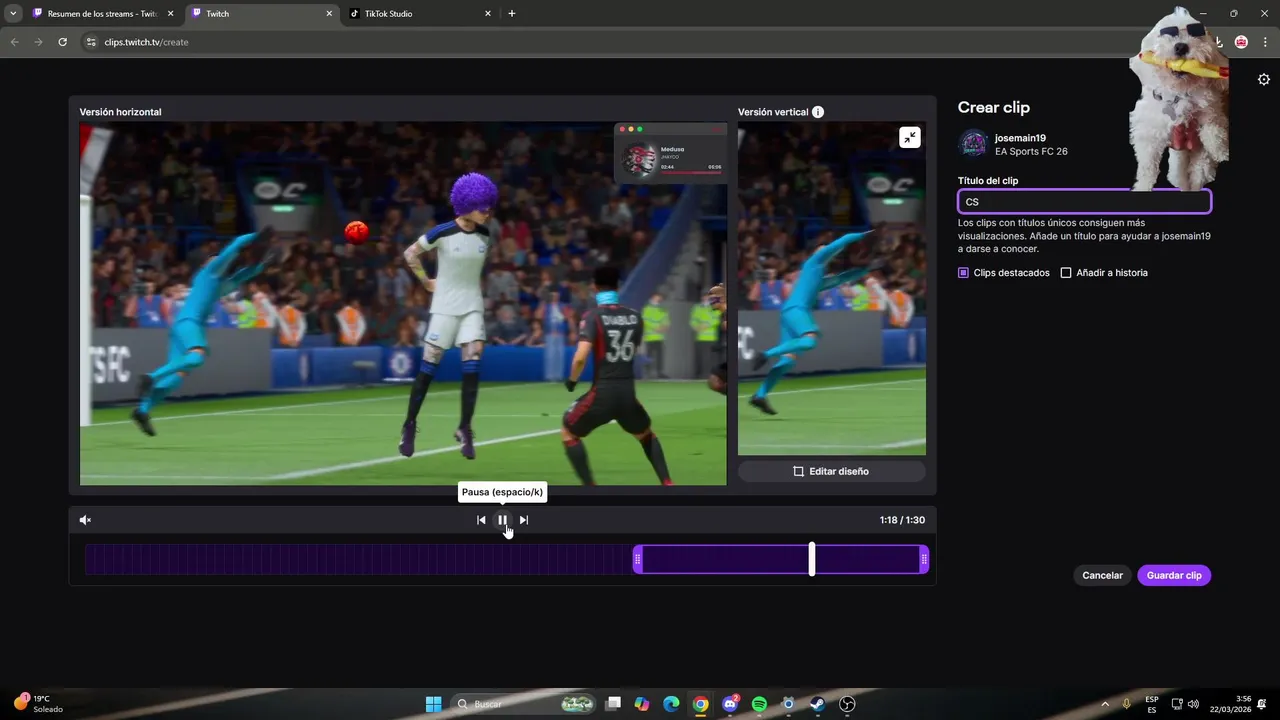Screen dimensions: 1280x720
Task: Click the white playhead on the timeline
Action: point(812,559)
